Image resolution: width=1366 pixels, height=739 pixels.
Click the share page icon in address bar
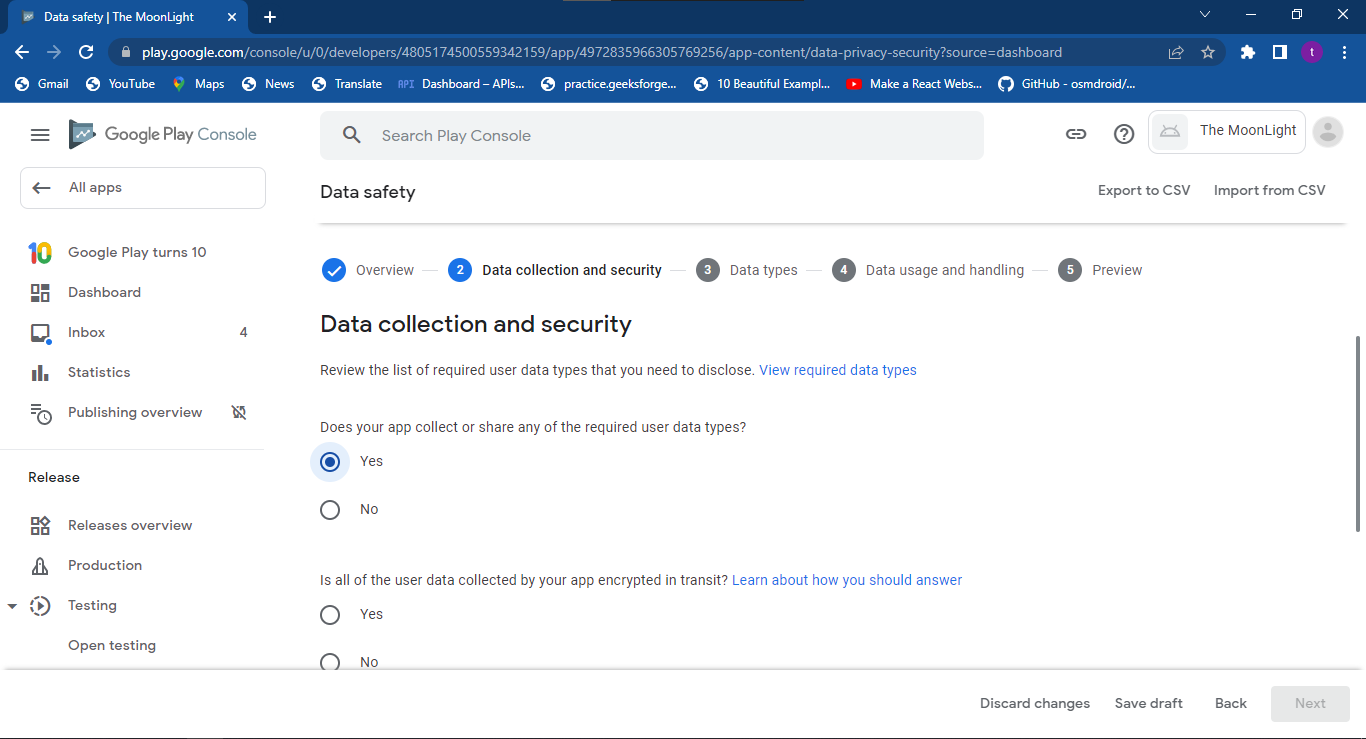tap(1176, 52)
